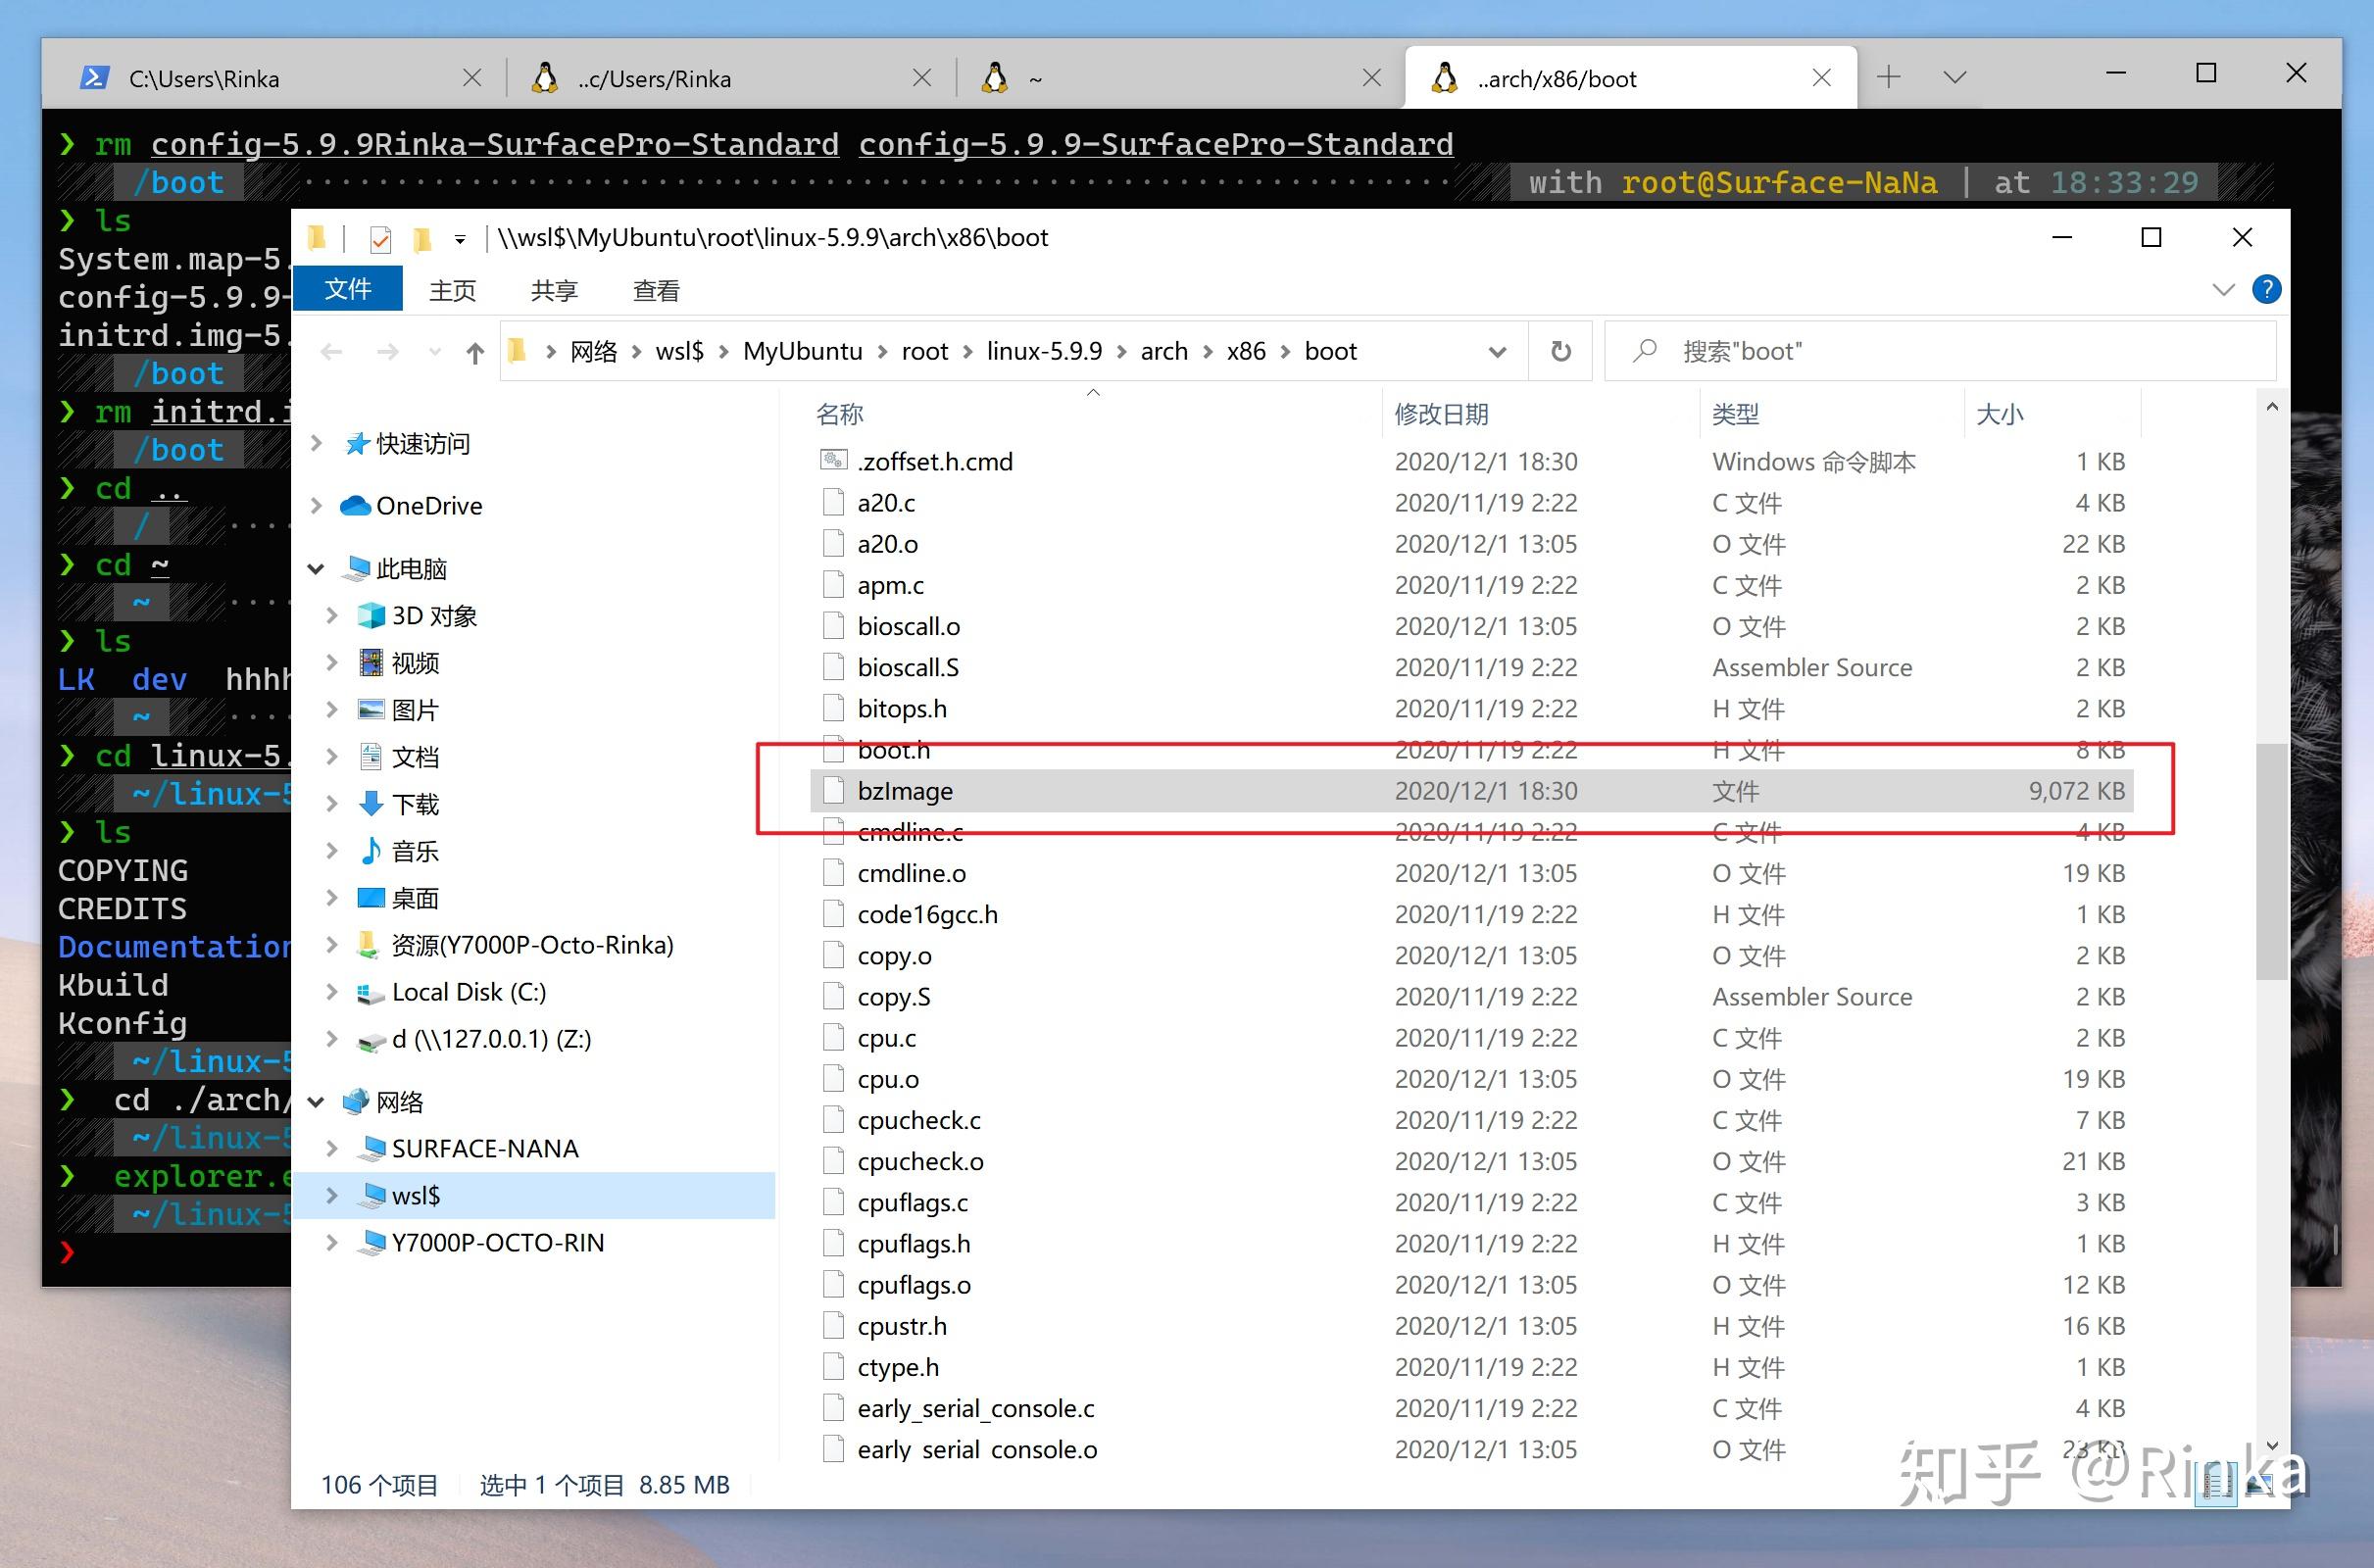This screenshot has width=2374, height=1568.
Task: Close the C:\Users\Rinka terminal tab
Action: tap(472, 78)
